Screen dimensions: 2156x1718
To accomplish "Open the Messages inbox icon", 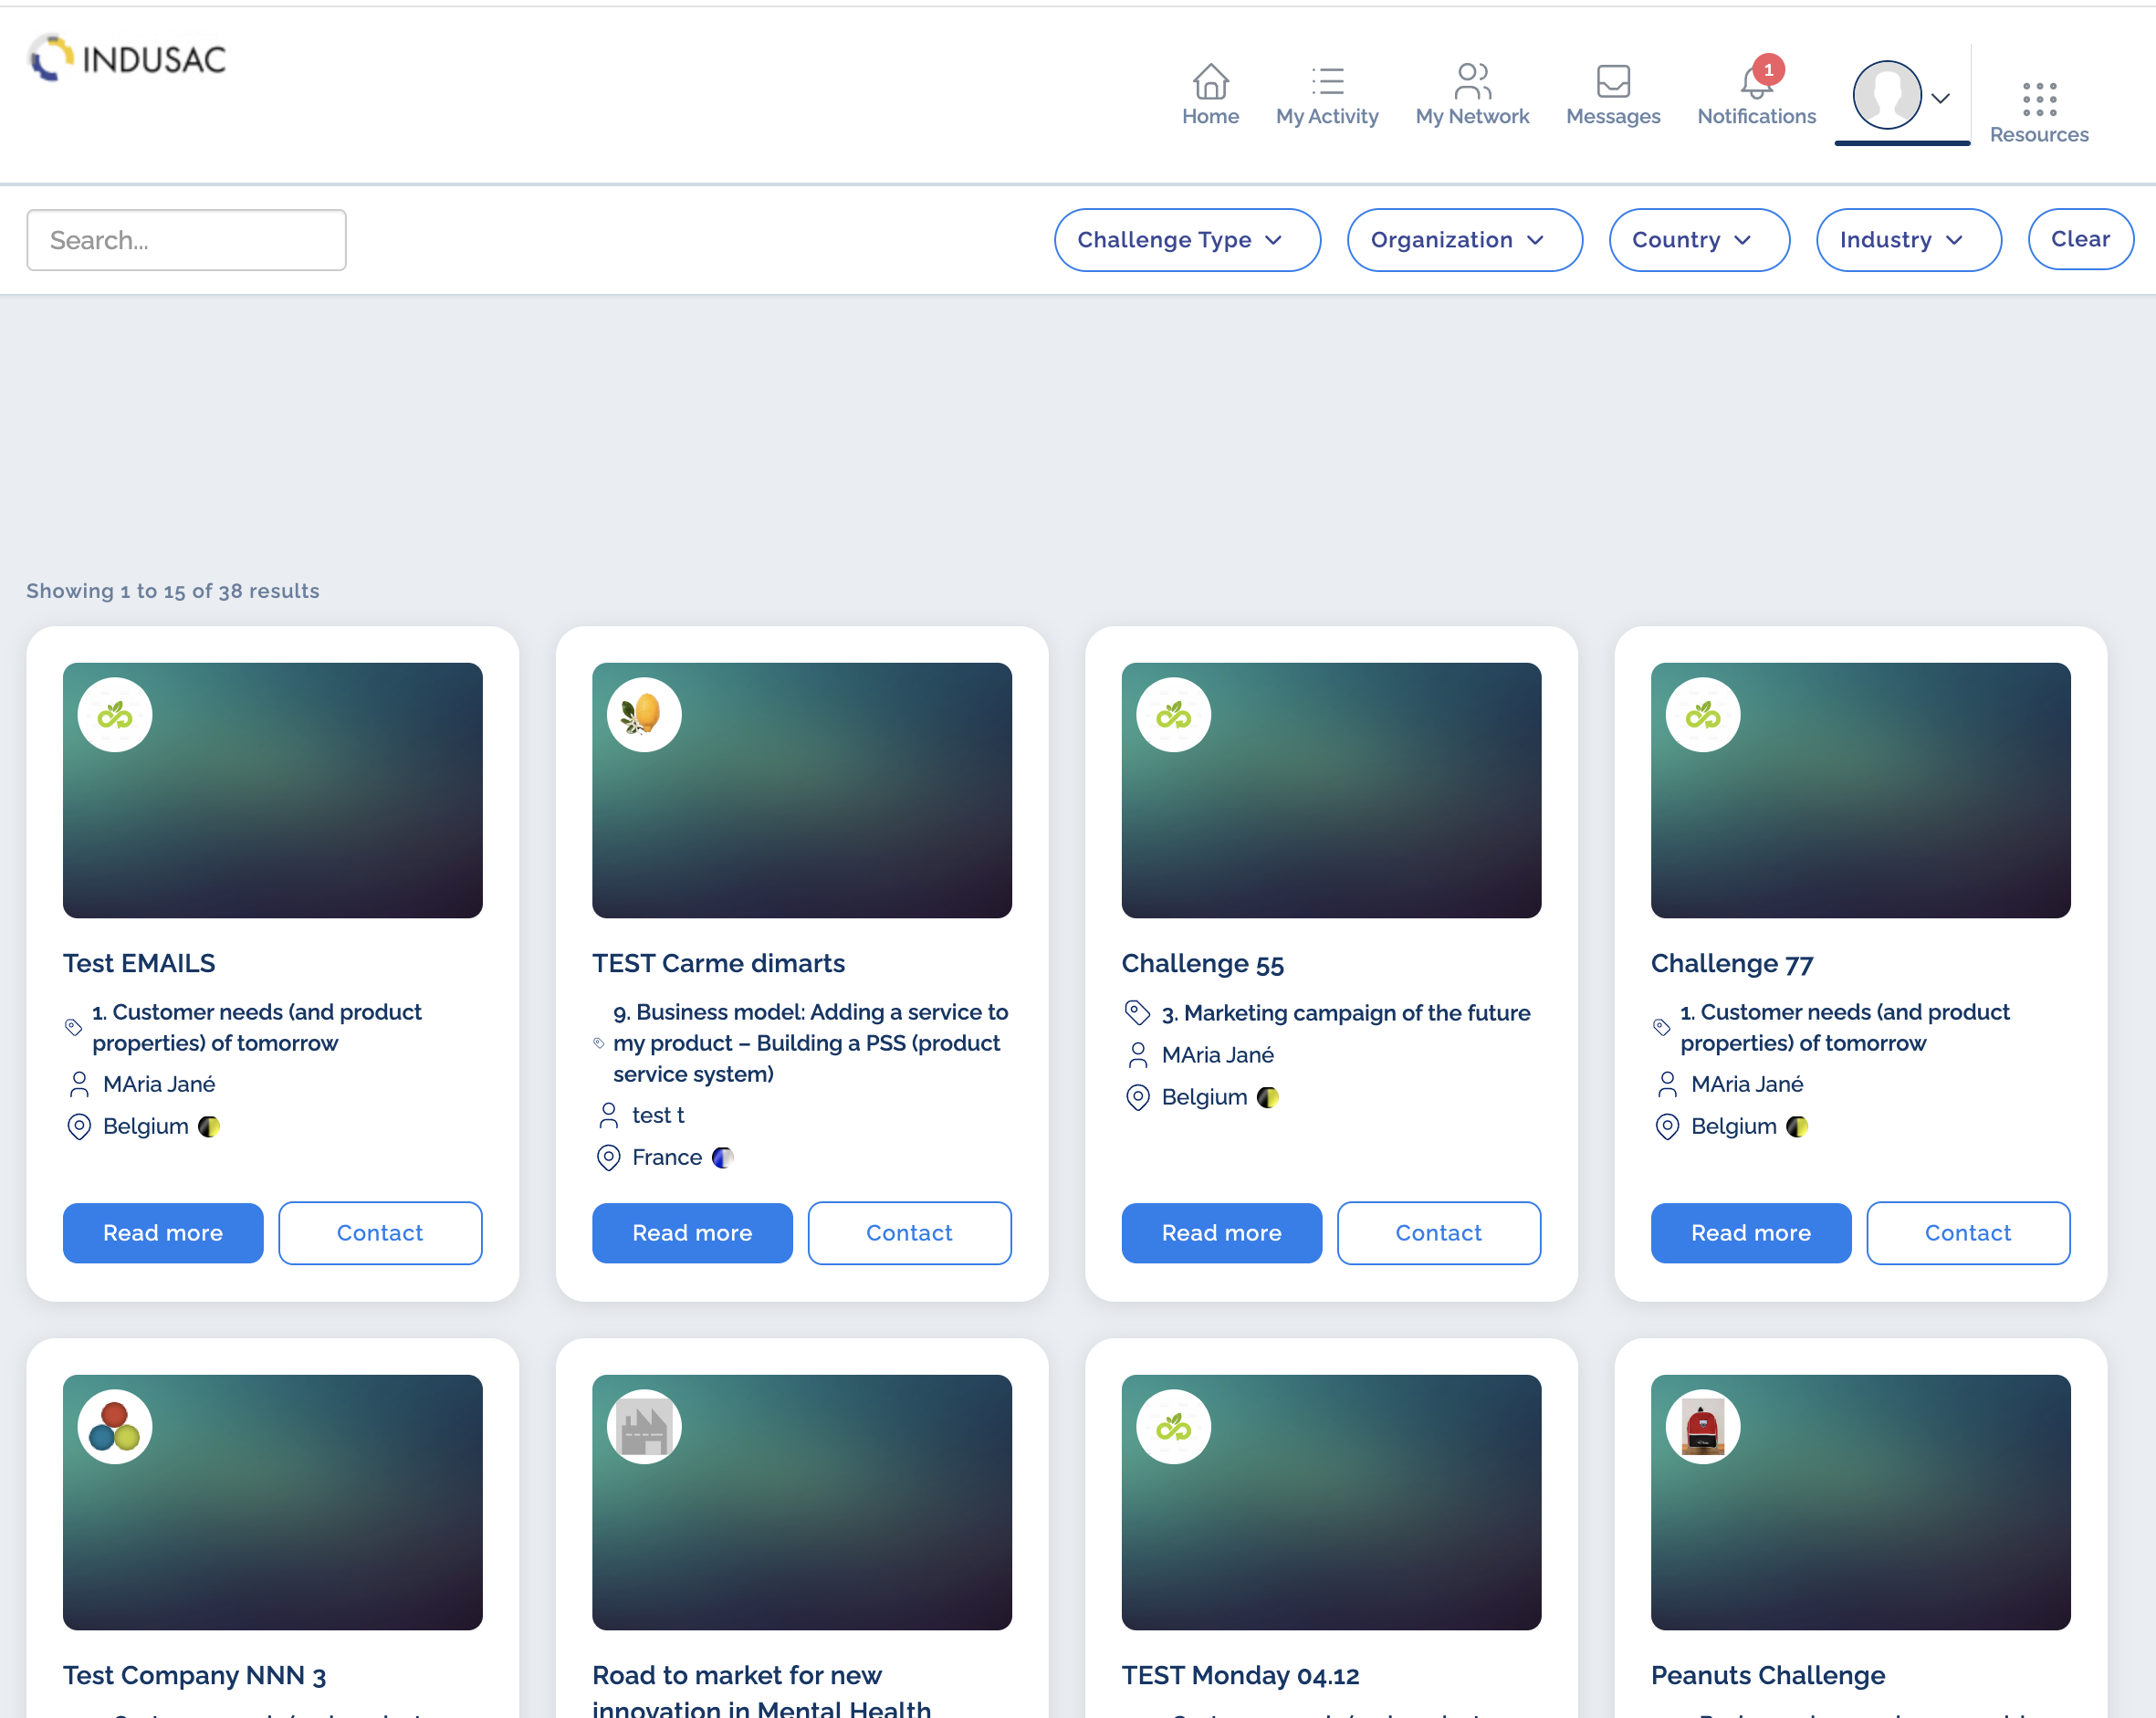I will coord(1612,82).
